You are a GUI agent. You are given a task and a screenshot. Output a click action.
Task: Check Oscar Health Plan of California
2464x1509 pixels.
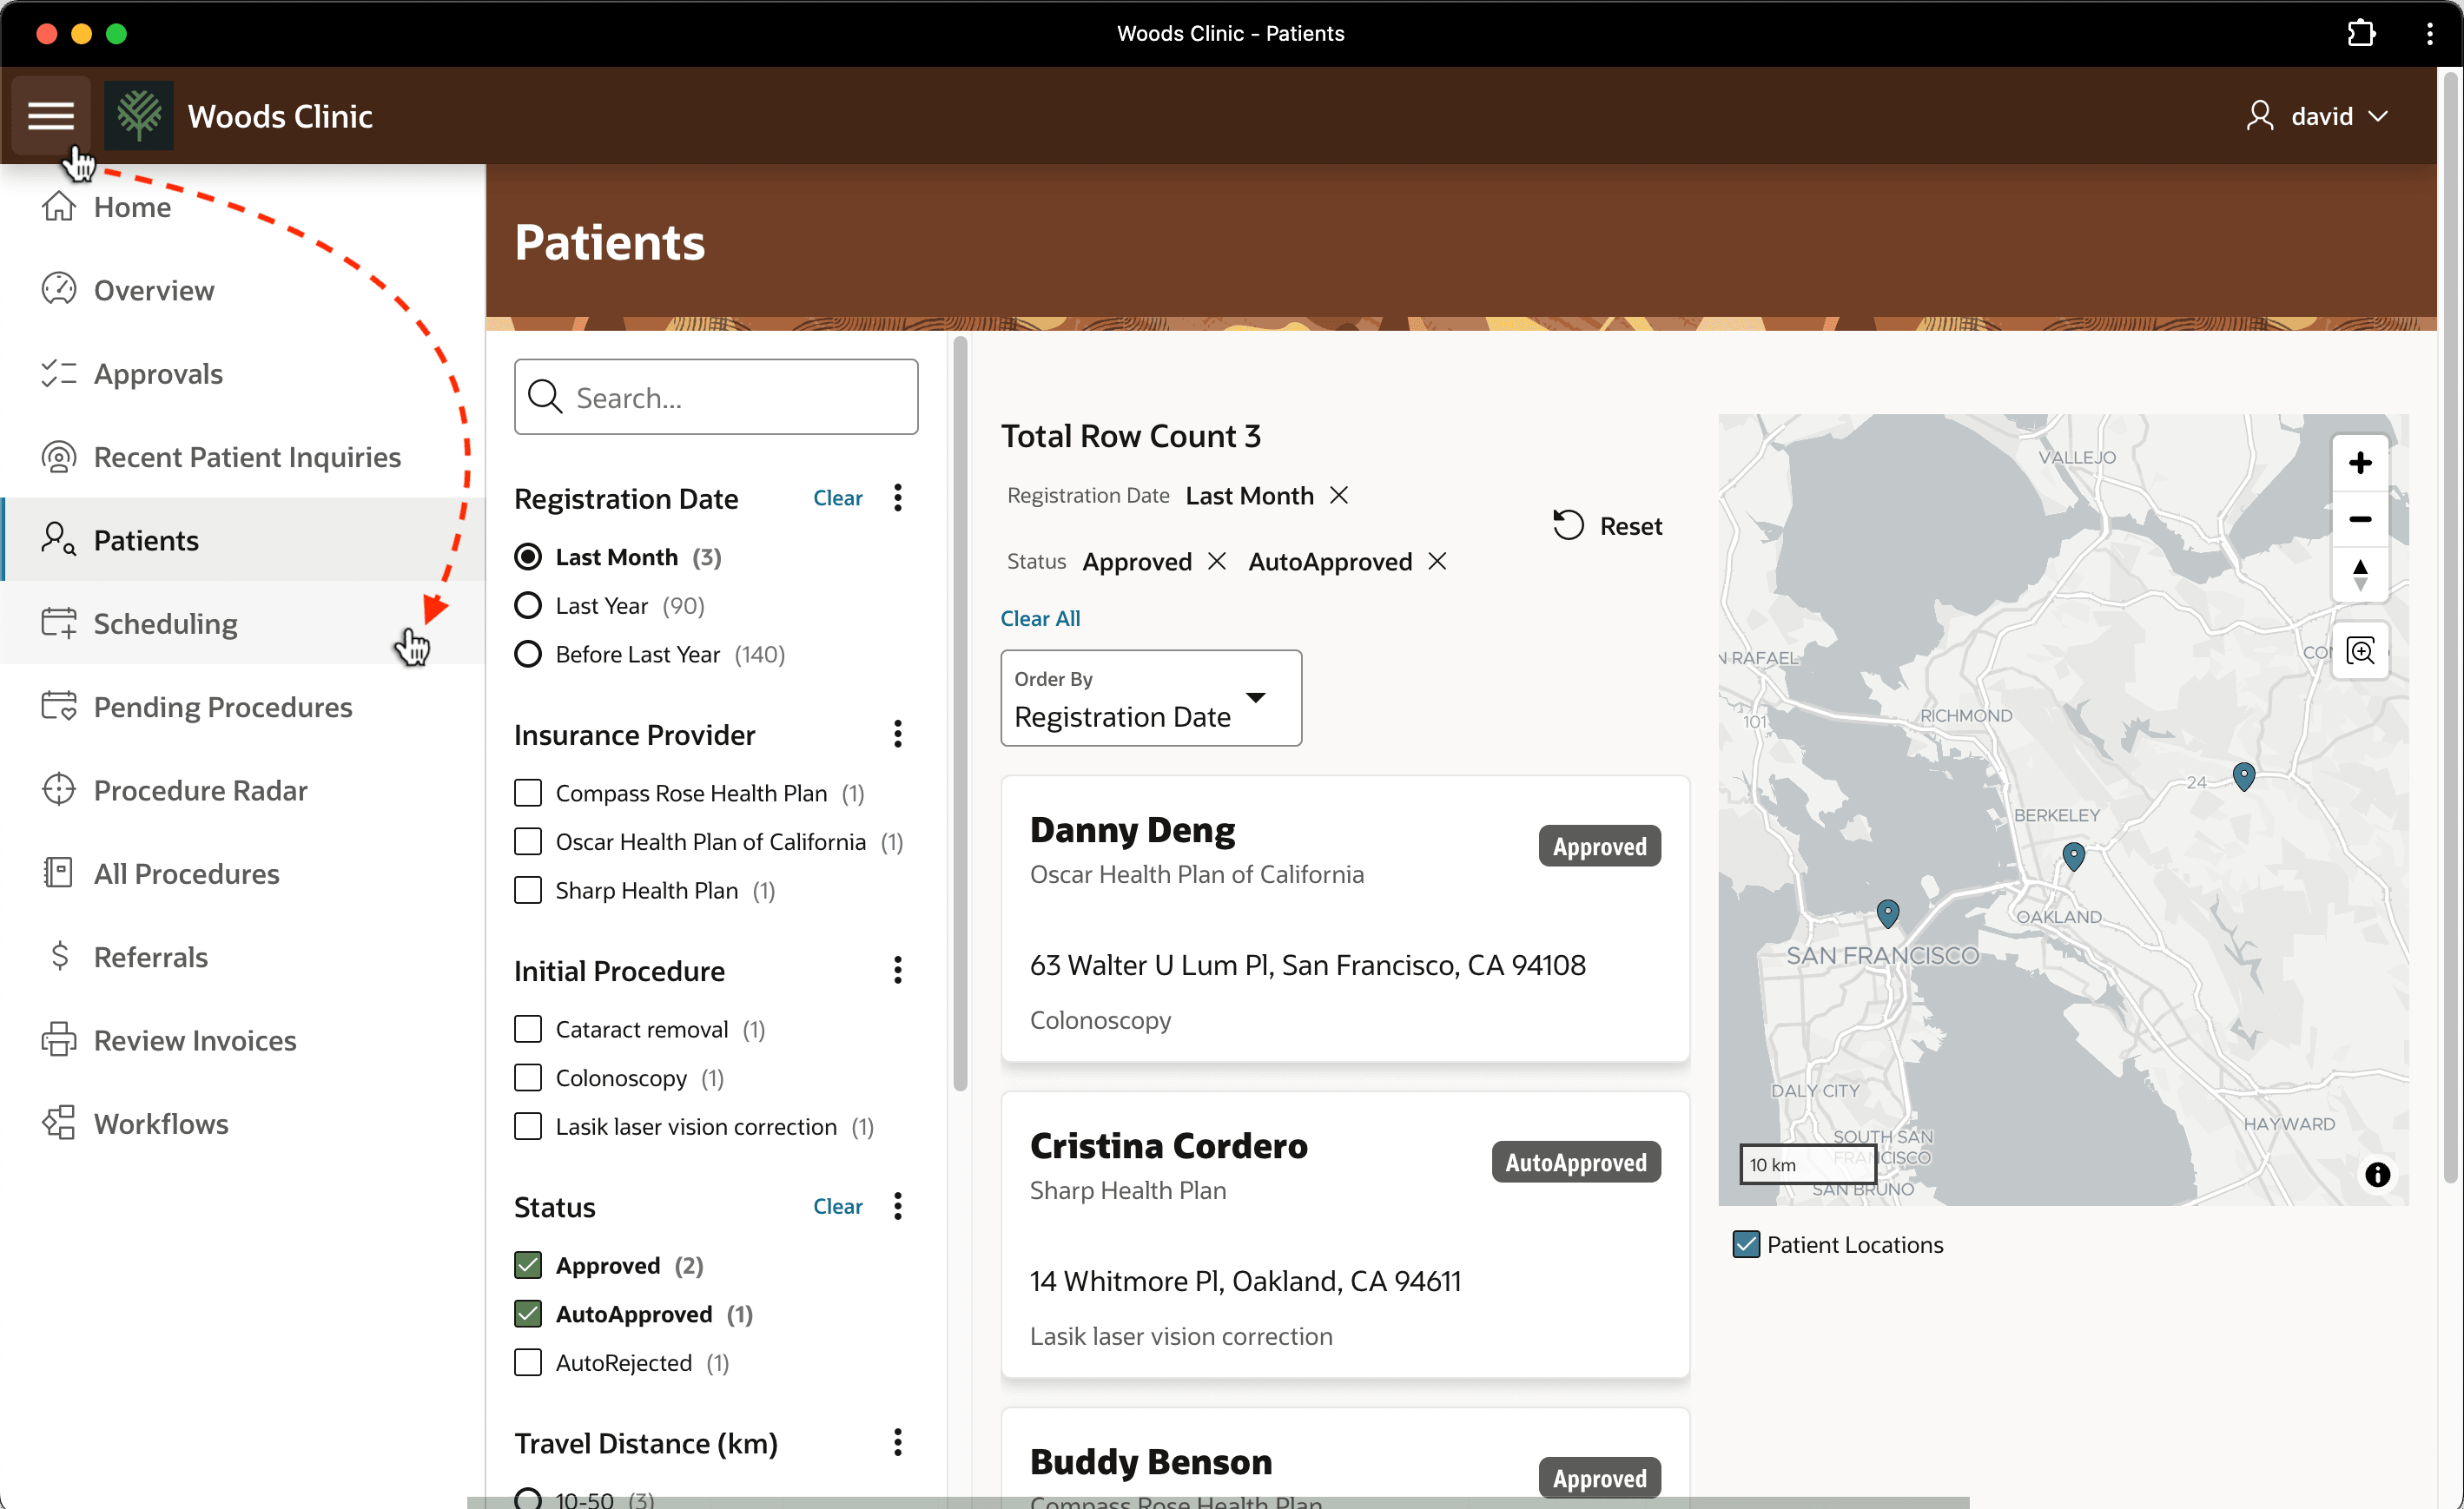point(528,842)
